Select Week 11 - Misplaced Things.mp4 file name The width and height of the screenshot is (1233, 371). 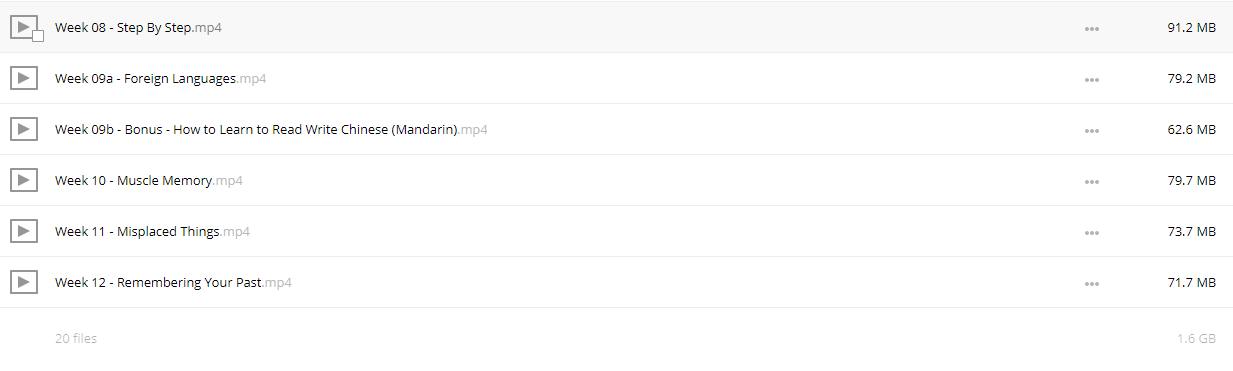(152, 232)
